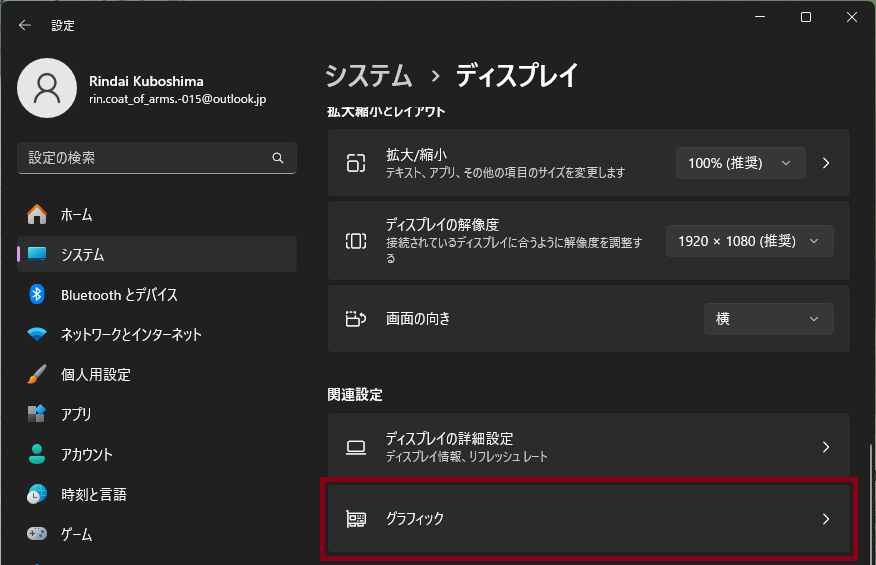Click the search magnifier icon

click(x=278, y=158)
